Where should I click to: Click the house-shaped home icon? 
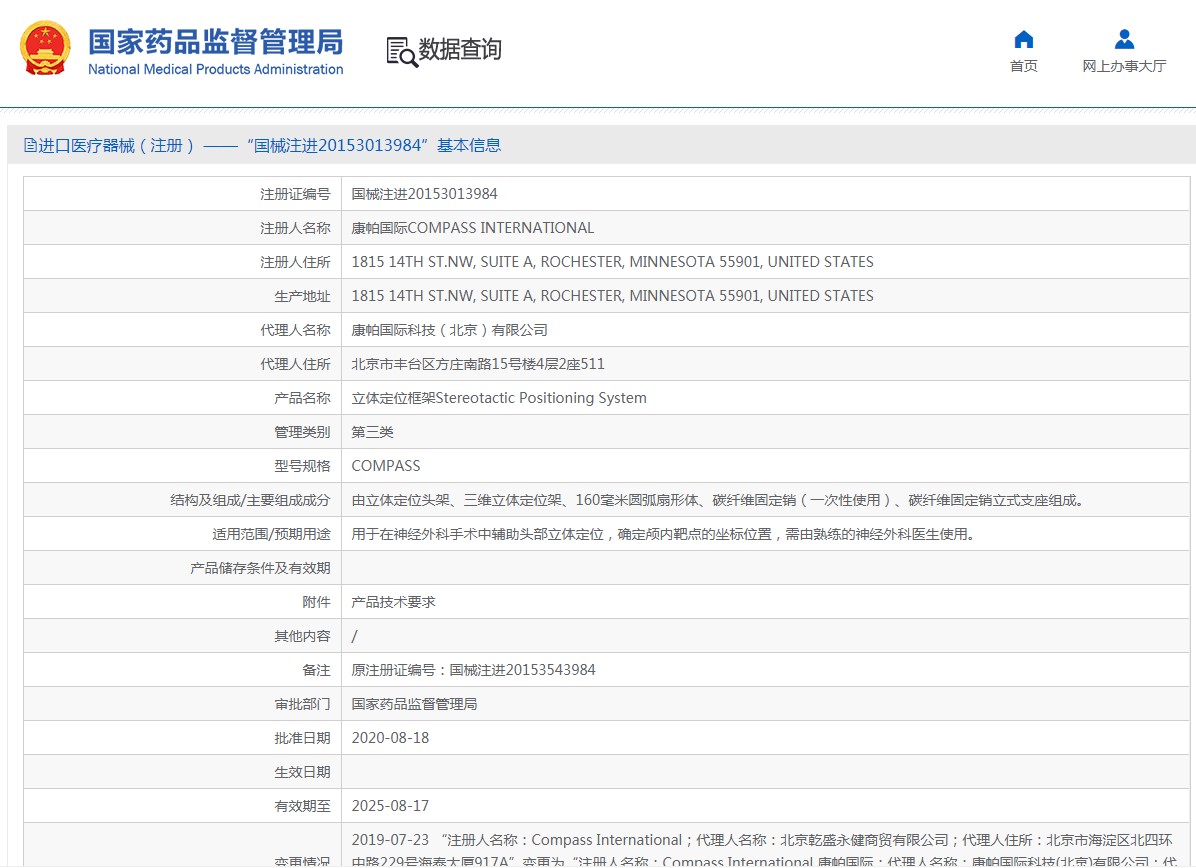tap(1023, 40)
